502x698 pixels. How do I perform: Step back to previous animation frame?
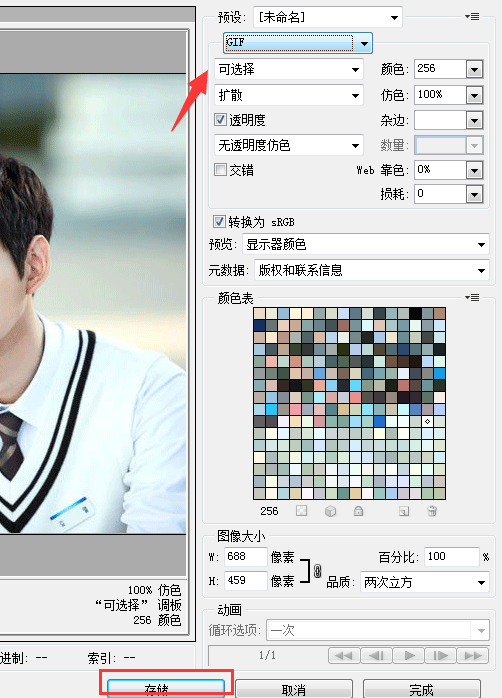[376, 655]
